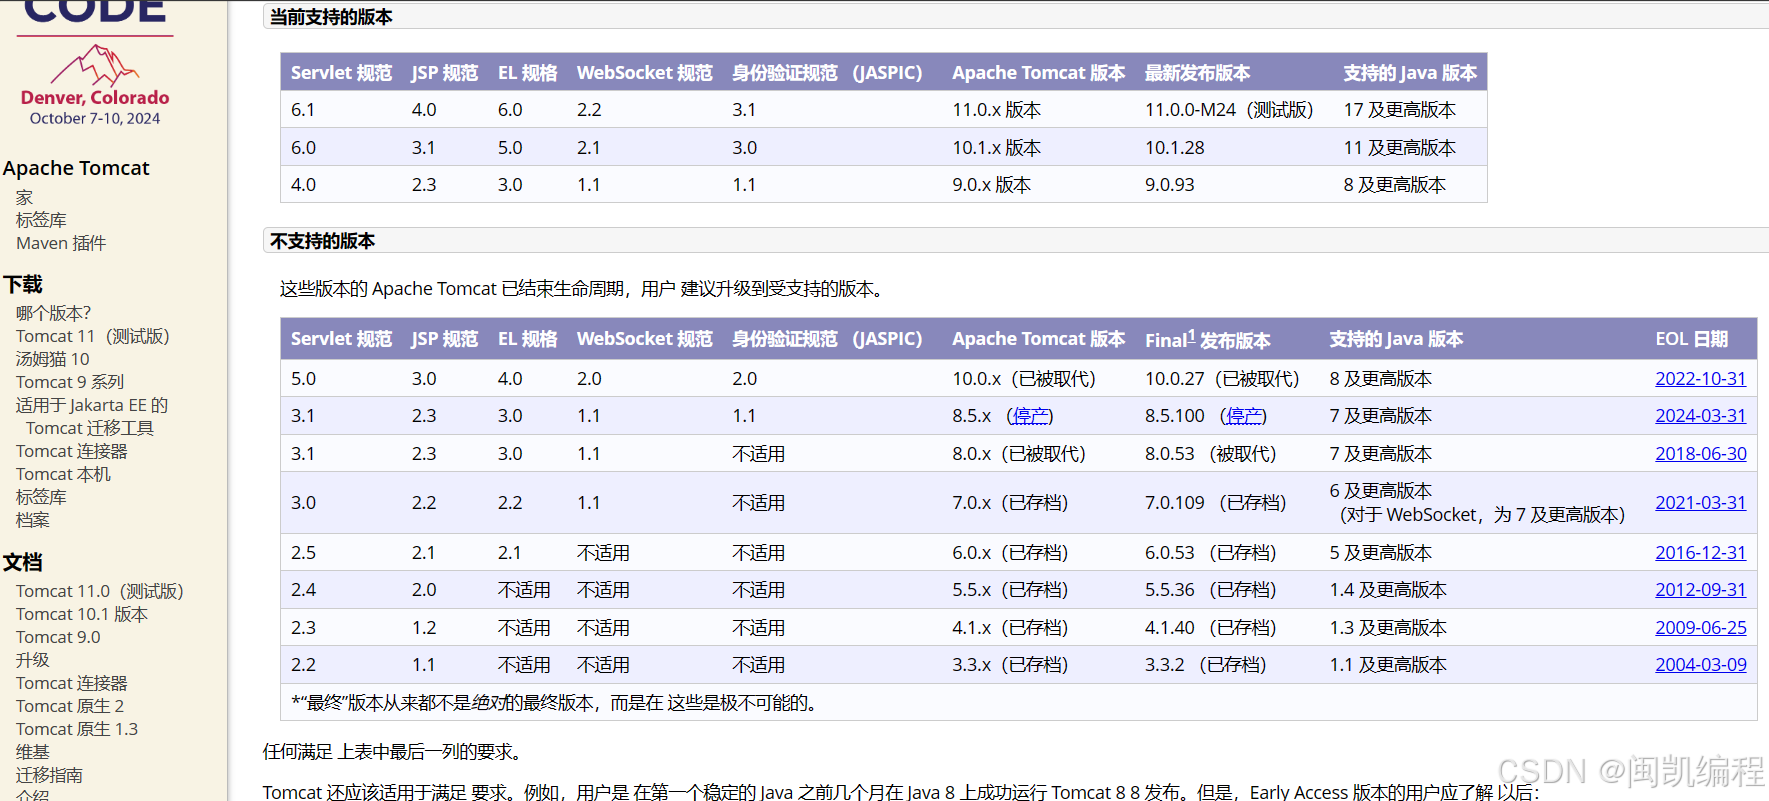The image size is (1769, 801).
Task: Open Tomcat 9.0 documentation link
Action: pyautogui.click(x=58, y=637)
